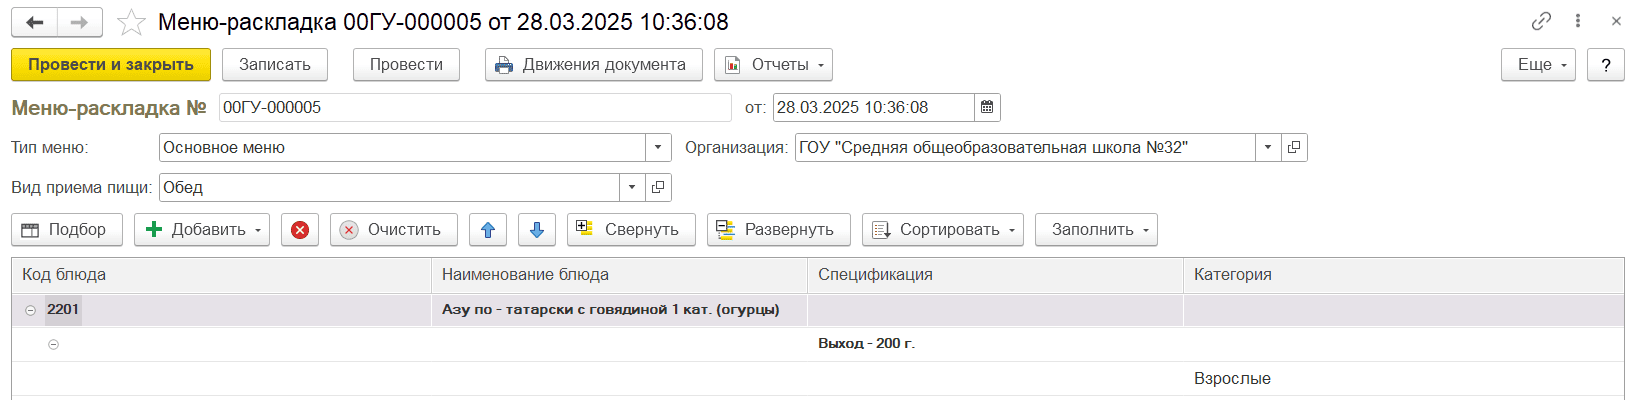Open the Вид приема пищи form icon
This screenshot has width=1643, height=400.
point(658,187)
